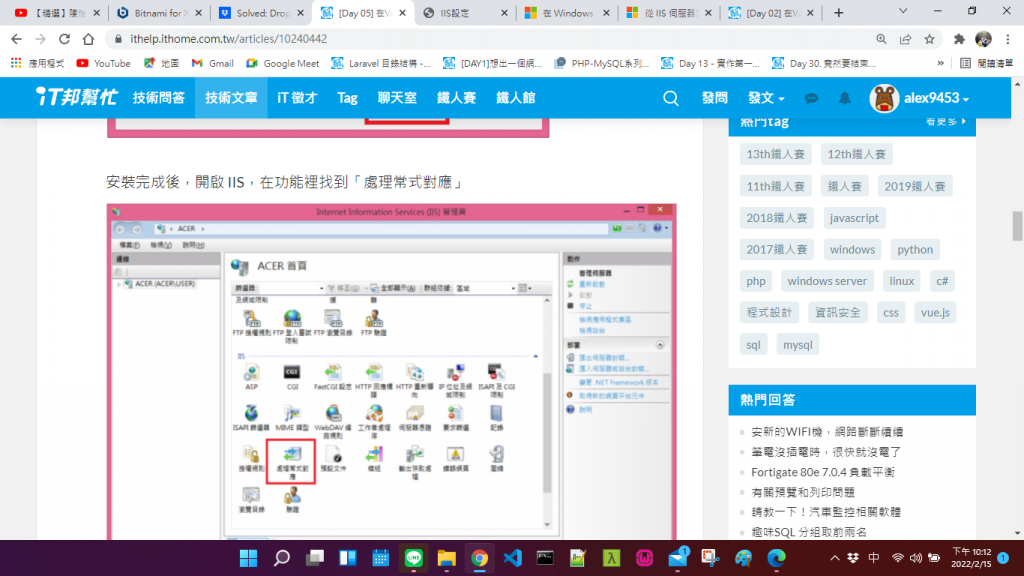Open the 技術問答 nav item
Image resolution: width=1024 pixels, height=576 pixels.
click(159, 98)
